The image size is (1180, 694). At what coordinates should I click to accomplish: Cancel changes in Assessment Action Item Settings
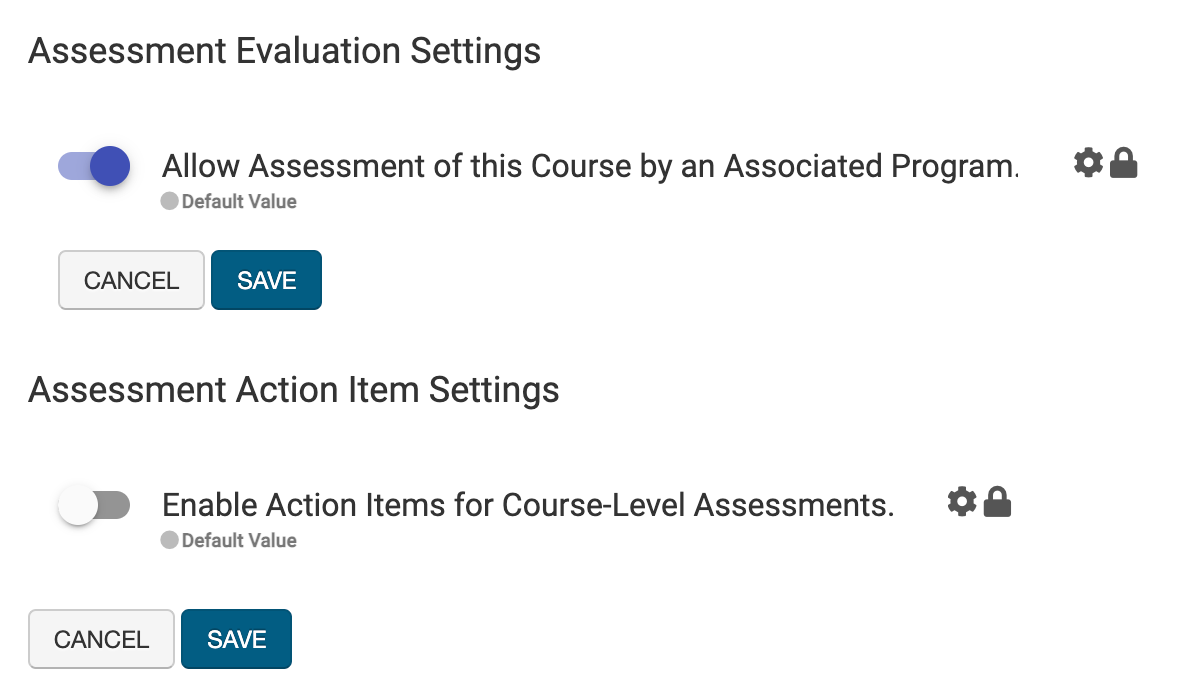pyautogui.click(x=101, y=639)
